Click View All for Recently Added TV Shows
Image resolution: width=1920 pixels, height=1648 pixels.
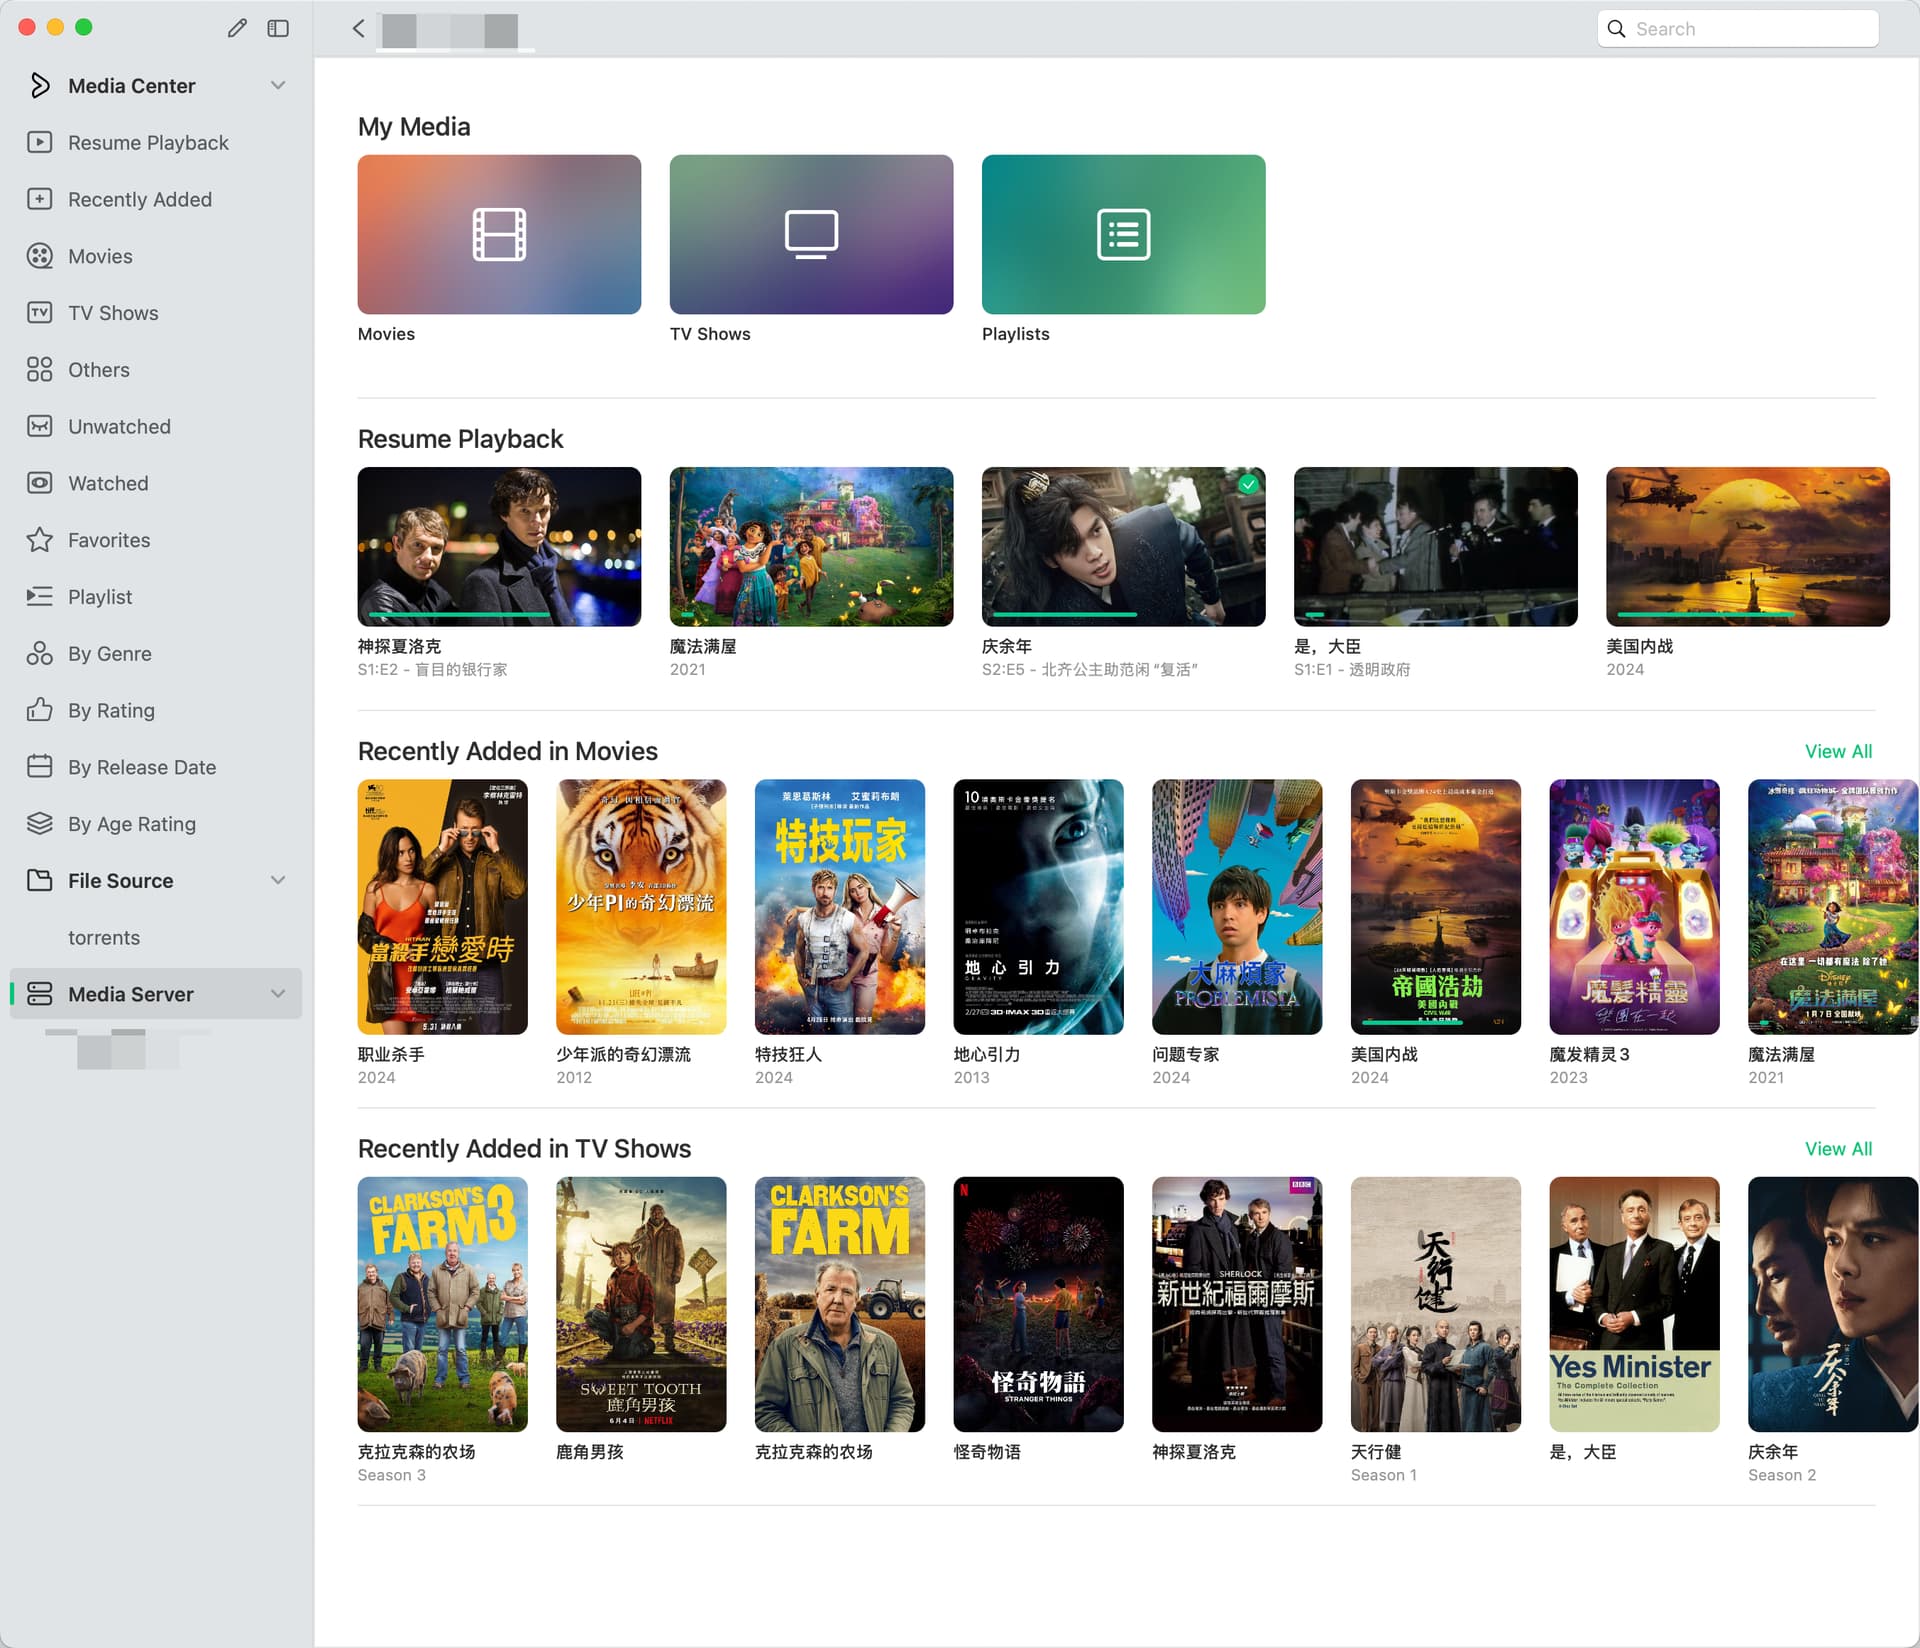[1838, 1149]
